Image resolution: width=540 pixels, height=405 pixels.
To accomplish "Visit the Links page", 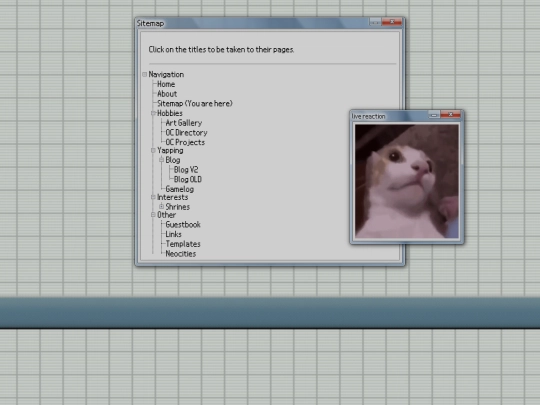I will point(173,234).
